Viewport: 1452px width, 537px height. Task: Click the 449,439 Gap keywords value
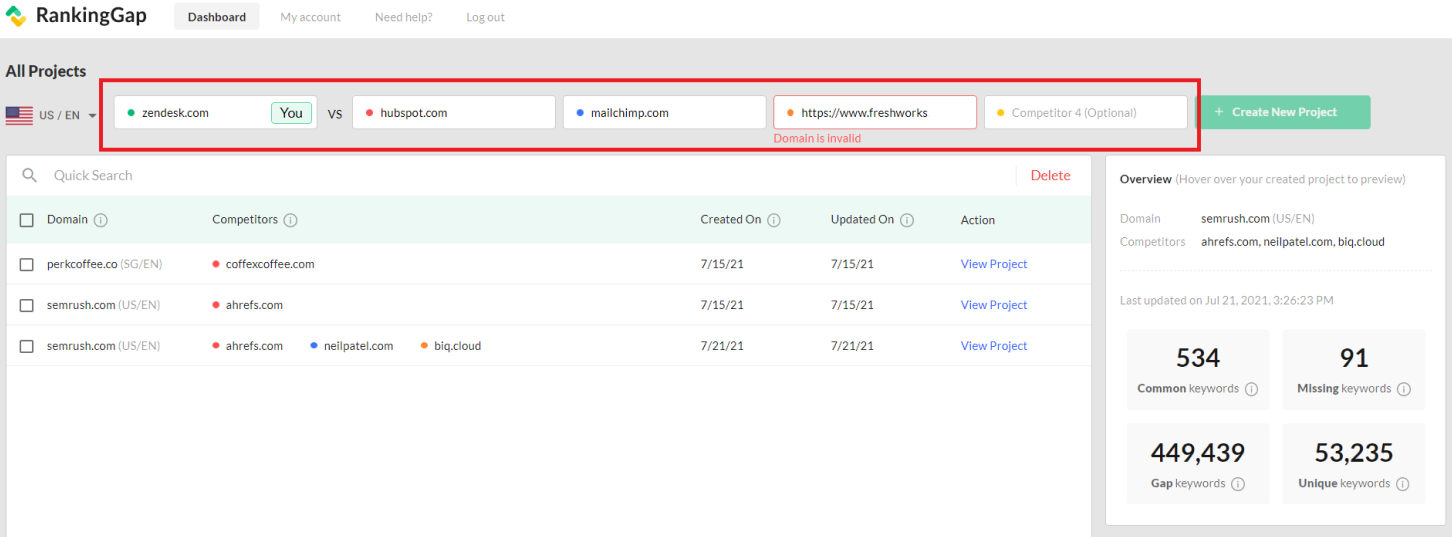click(x=1198, y=453)
